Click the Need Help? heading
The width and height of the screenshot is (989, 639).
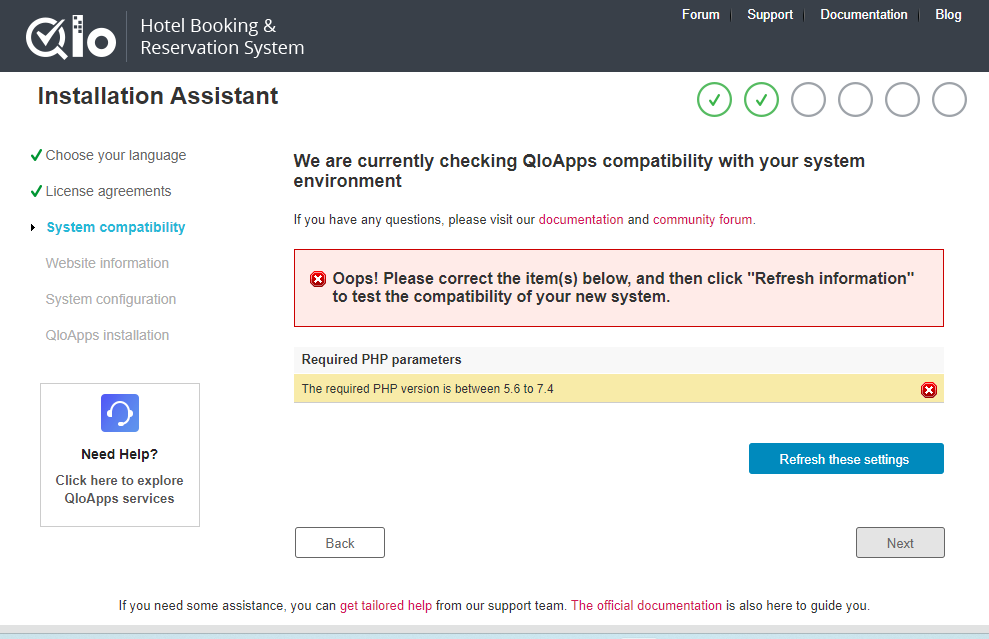(x=119, y=454)
